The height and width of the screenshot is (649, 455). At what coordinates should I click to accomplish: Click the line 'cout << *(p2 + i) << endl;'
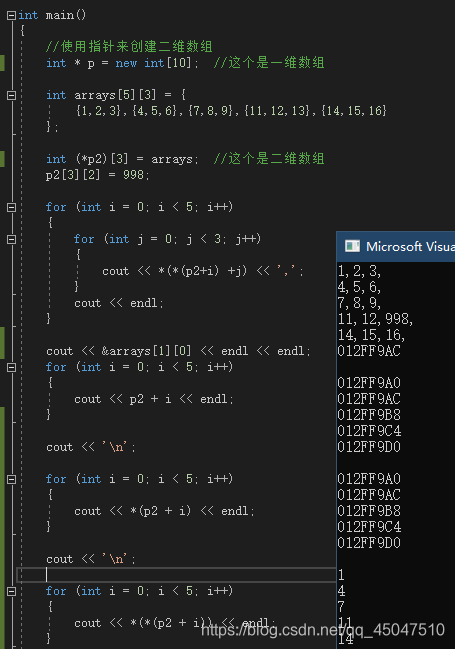pos(164,511)
